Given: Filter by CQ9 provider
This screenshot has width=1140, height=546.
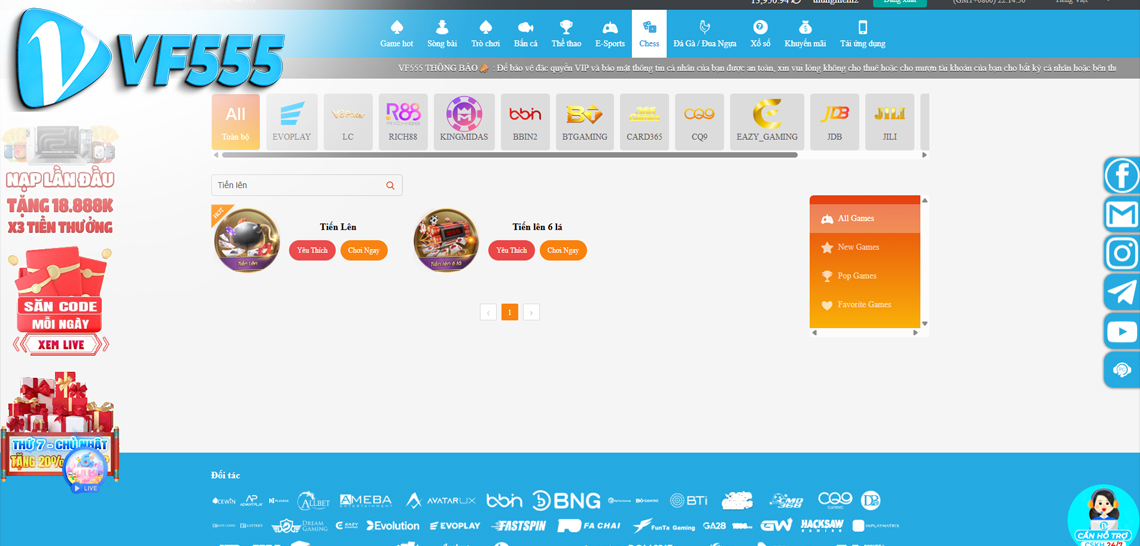Looking at the screenshot, I should pos(699,122).
